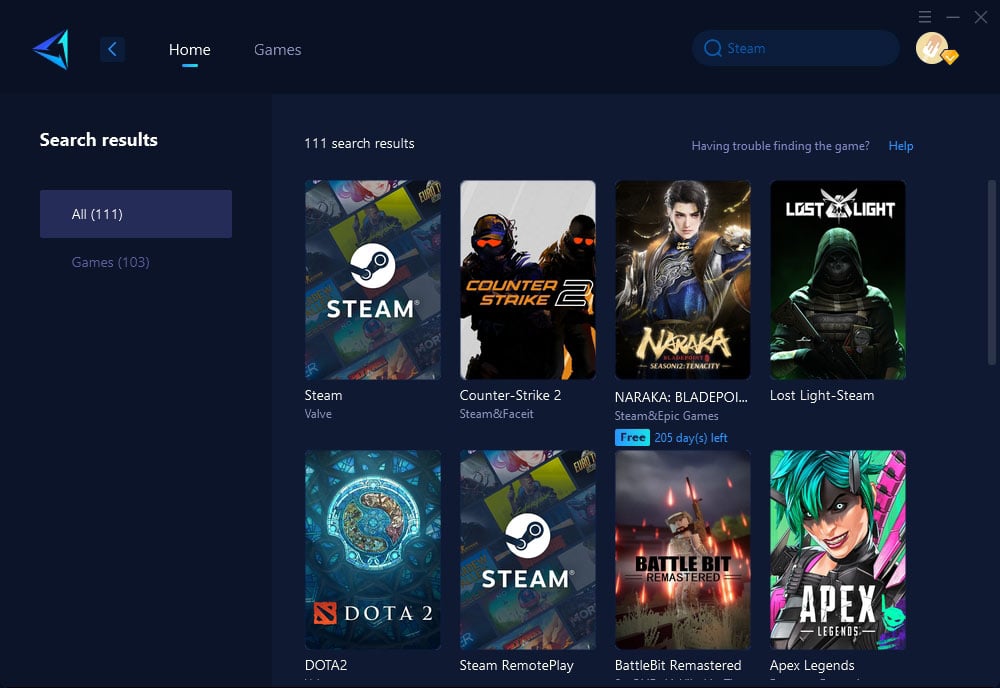This screenshot has width=1000, height=688.
Task: Click the search magnifier icon
Action: click(712, 48)
